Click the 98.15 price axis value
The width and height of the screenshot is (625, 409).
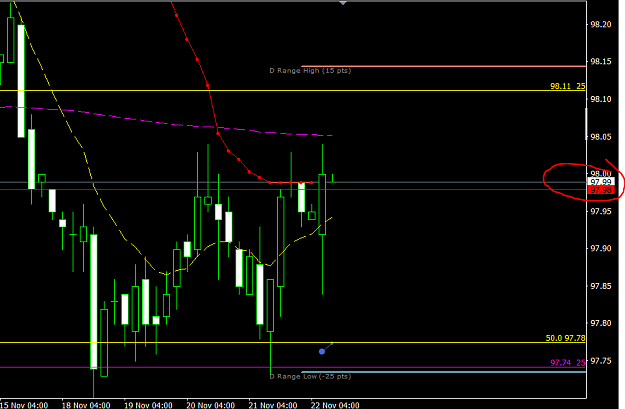[x=601, y=62]
